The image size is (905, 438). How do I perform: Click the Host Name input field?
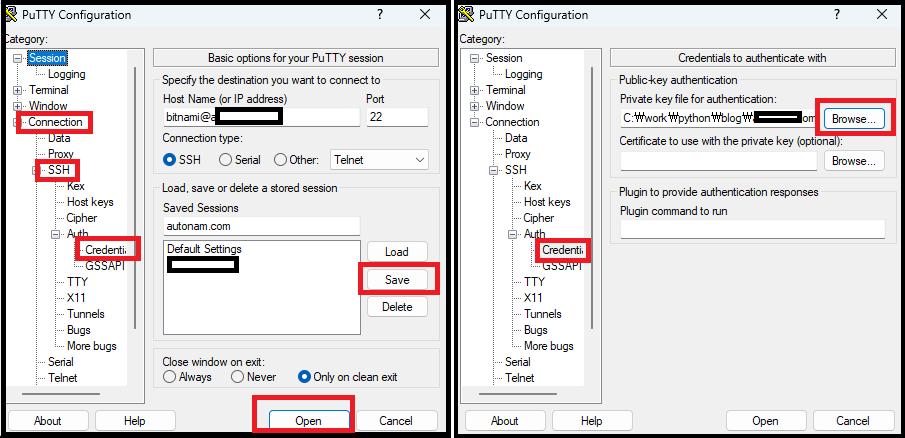point(261,117)
